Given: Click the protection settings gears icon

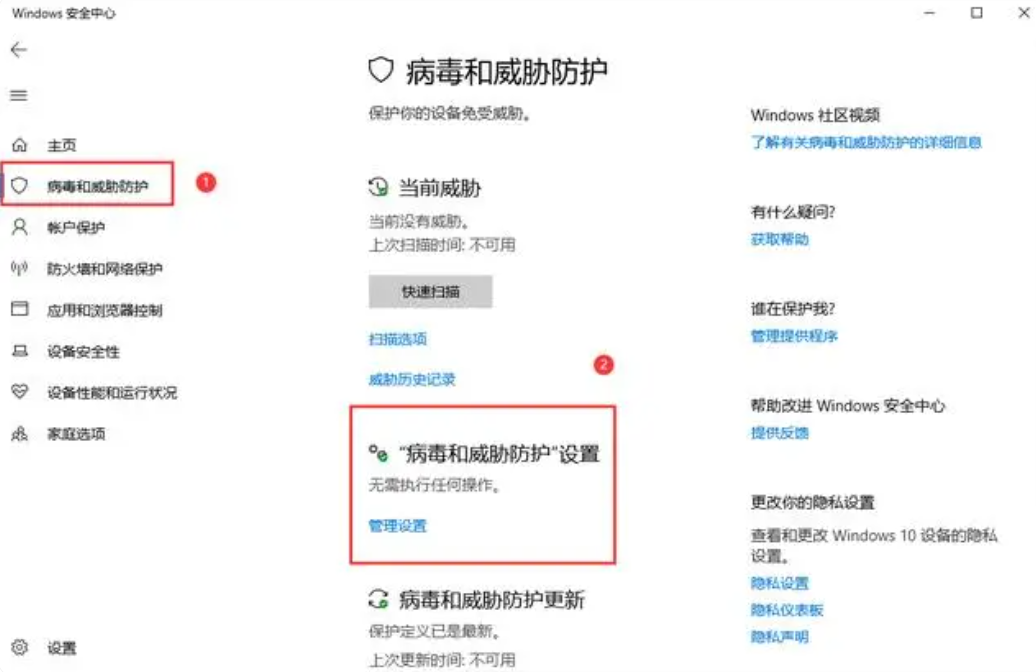Looking at the screenshot, I should 379,453.
